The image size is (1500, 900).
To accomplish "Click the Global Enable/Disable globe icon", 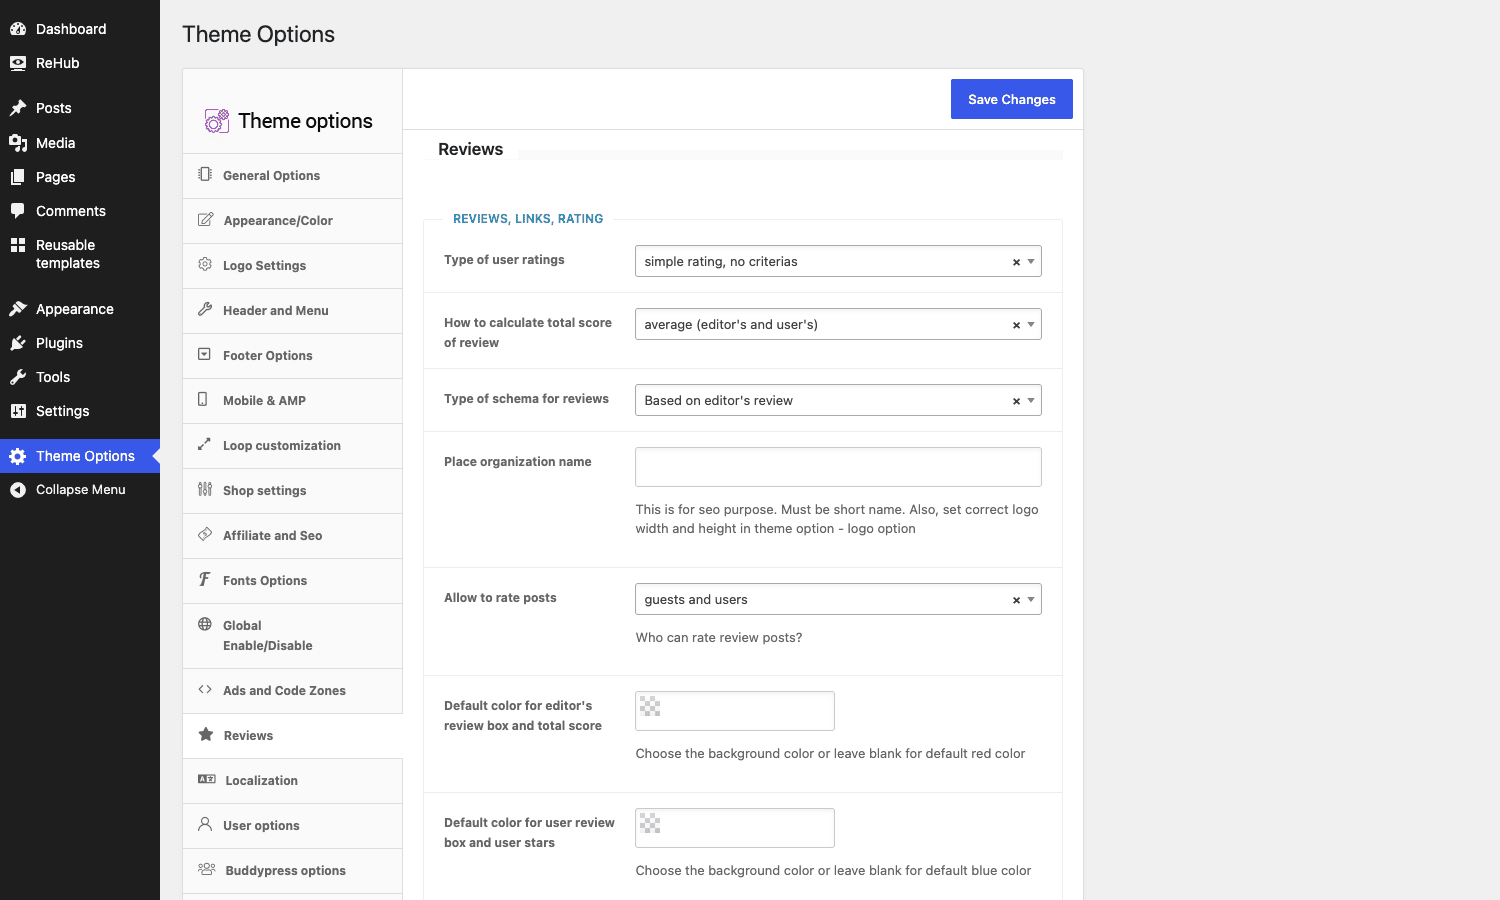I will pyautogui.click(x=205, y=624).
